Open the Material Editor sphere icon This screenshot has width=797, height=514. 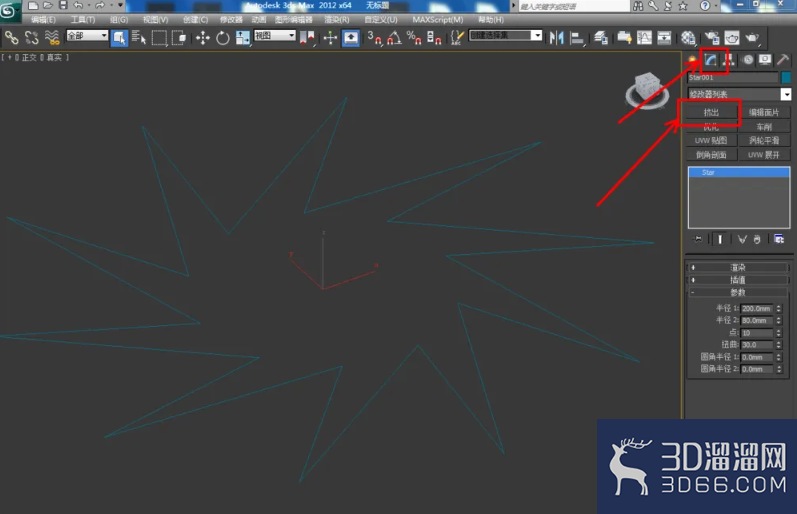coord(688,38)
